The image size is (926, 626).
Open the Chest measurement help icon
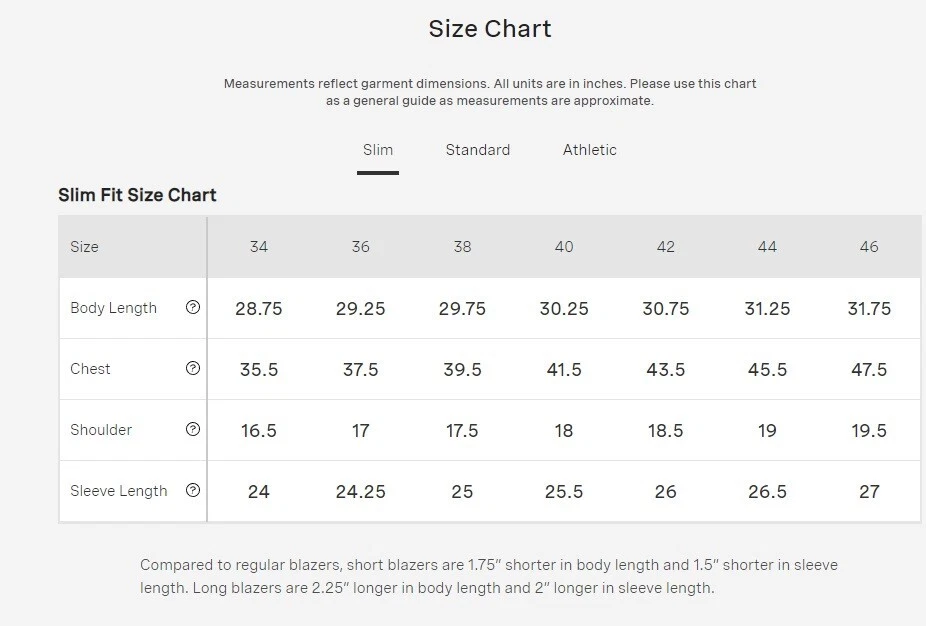coord(193,368)
